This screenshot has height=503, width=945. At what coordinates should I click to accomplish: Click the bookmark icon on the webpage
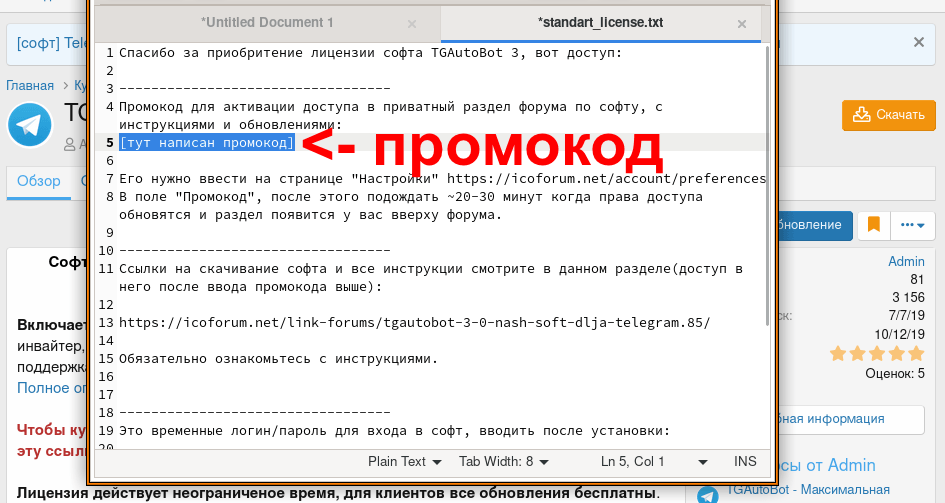click(873, 225)
